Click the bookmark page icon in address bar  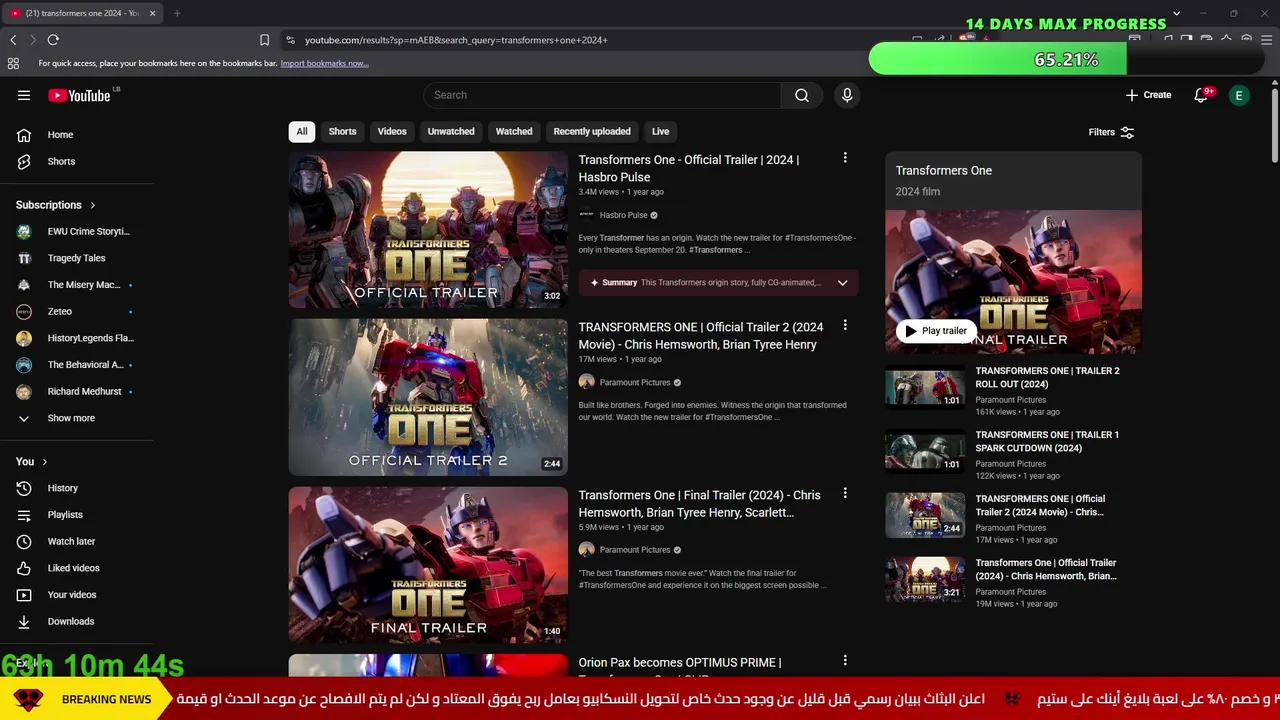(x=264, y=40)
